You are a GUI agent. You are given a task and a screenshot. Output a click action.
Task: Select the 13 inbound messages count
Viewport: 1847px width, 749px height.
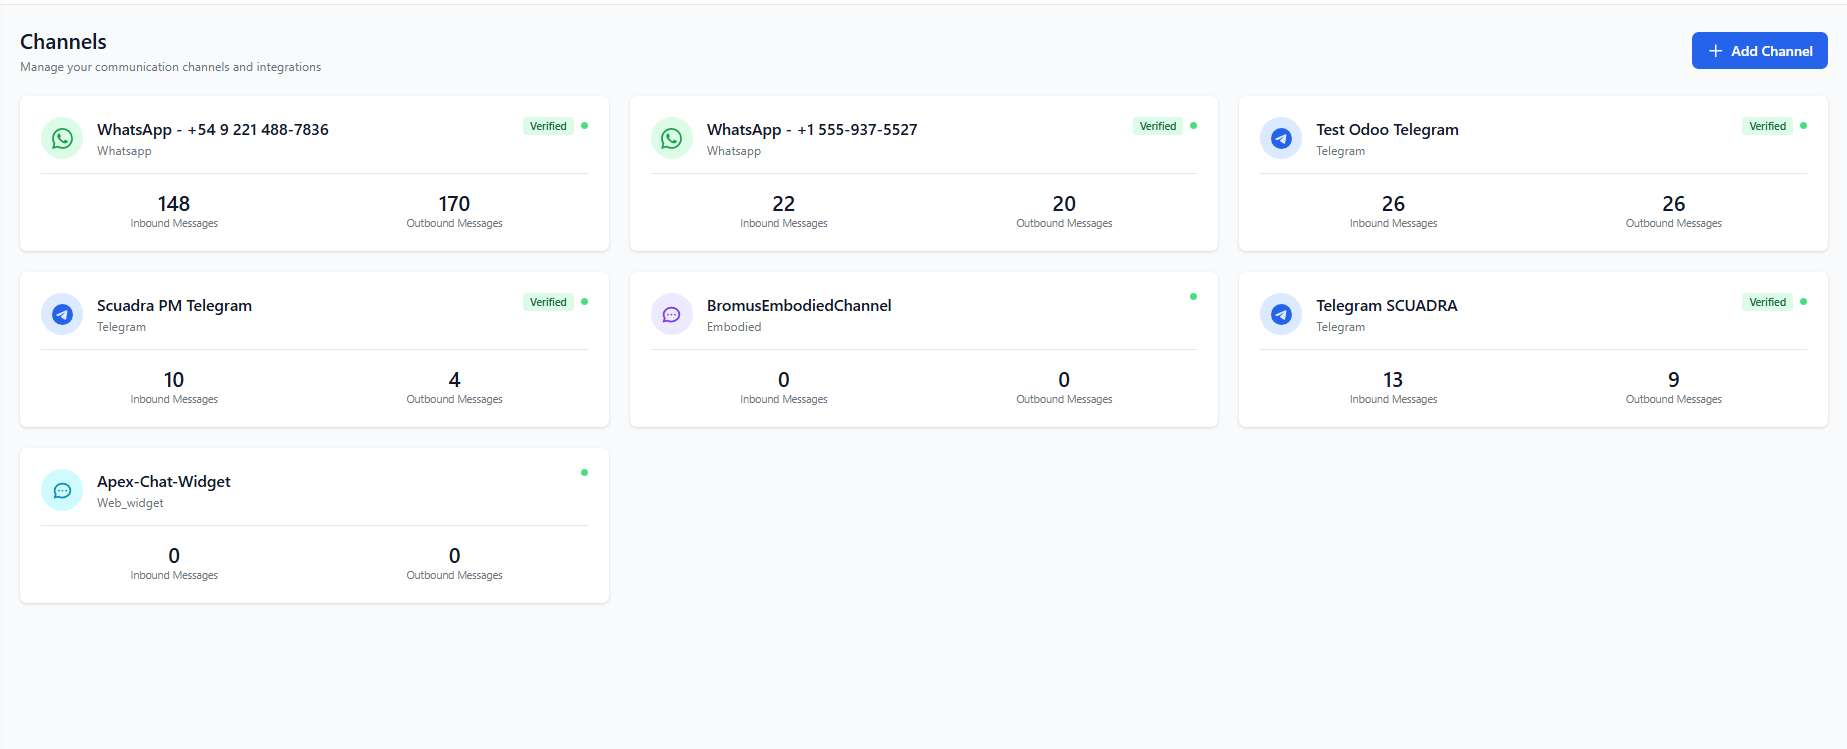click(x=1393, y=380)
